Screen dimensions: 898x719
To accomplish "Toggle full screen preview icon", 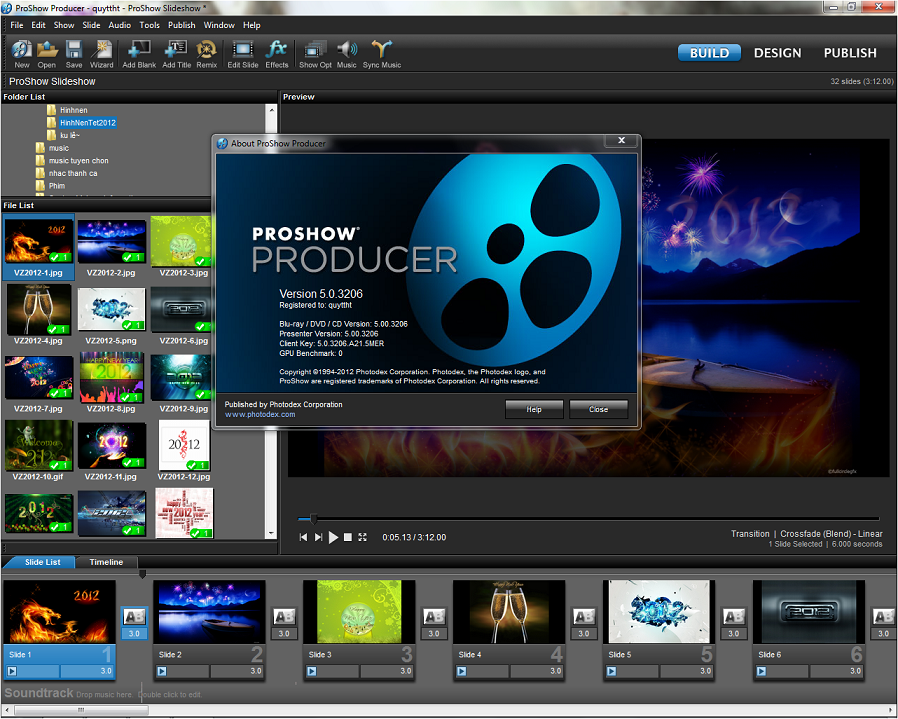I will click(363, 537).
